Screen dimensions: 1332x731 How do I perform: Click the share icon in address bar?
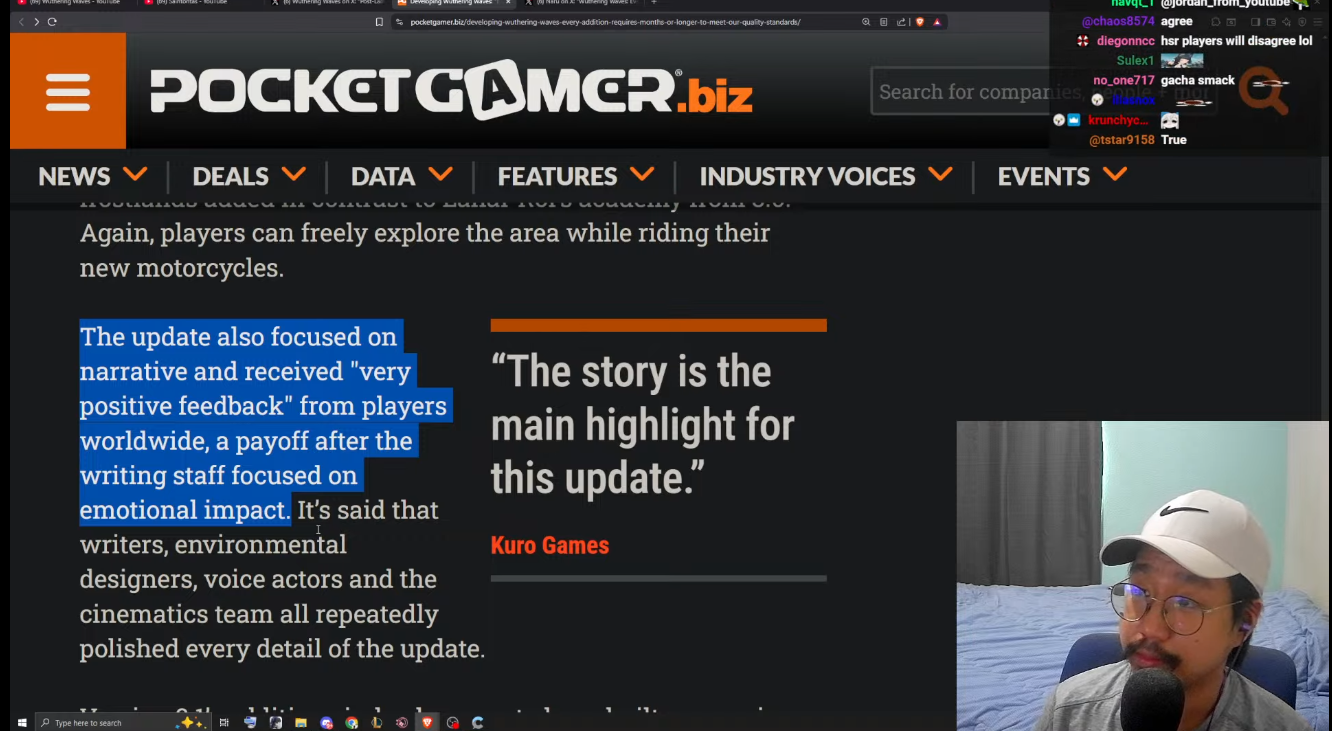(x=901, y=22)
